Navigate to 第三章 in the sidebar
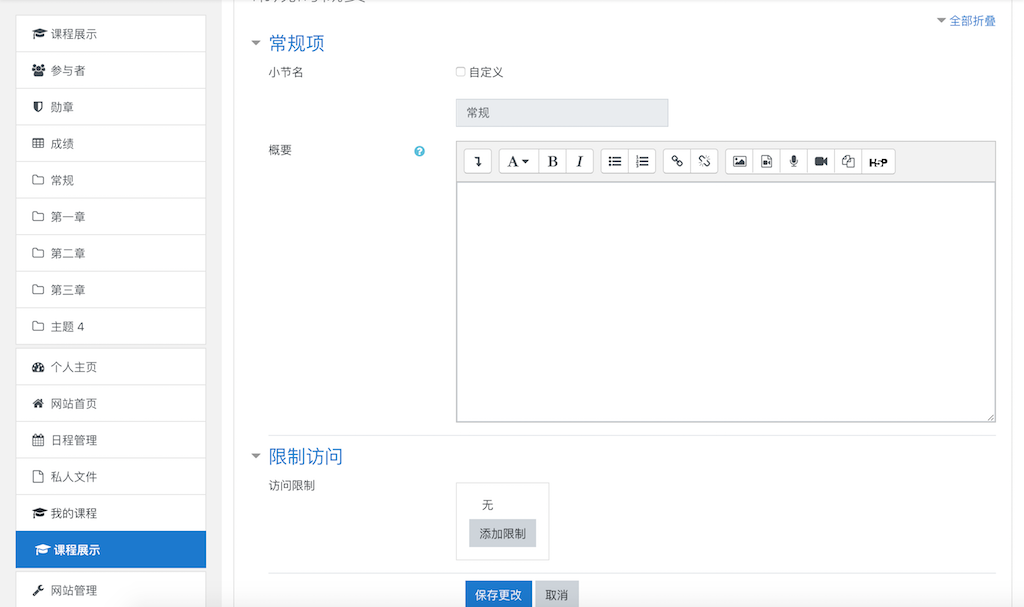Viewport: 1024px width, 607px height. [110, 290]
